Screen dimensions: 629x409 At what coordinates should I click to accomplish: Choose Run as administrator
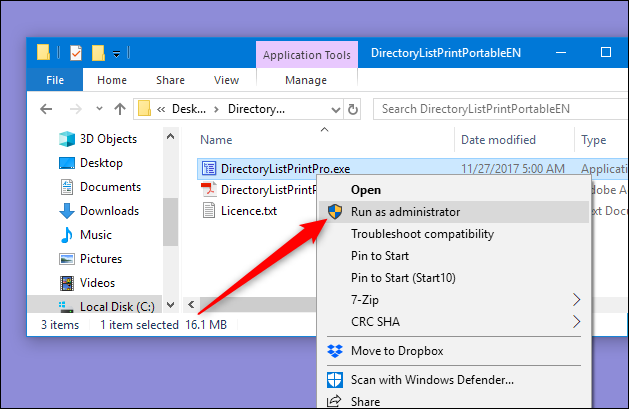pos(454,212)
